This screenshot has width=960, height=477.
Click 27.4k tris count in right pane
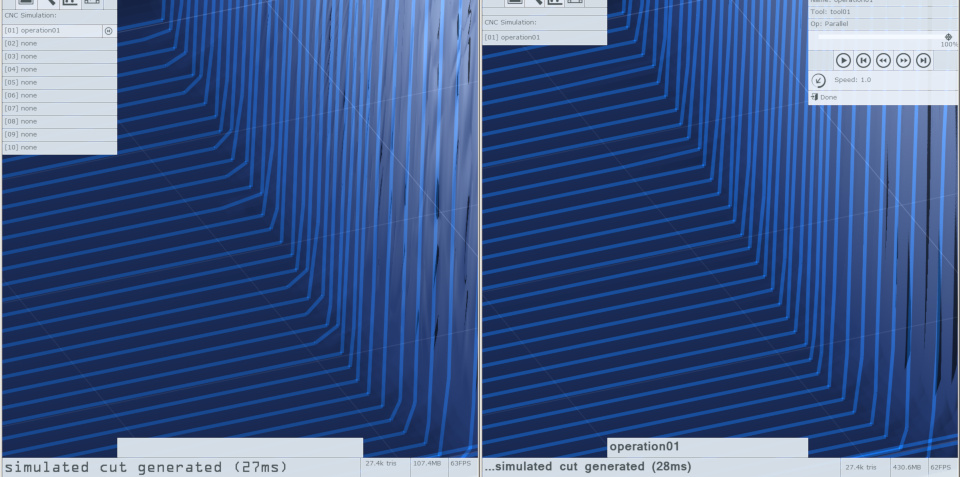(860, 467)
